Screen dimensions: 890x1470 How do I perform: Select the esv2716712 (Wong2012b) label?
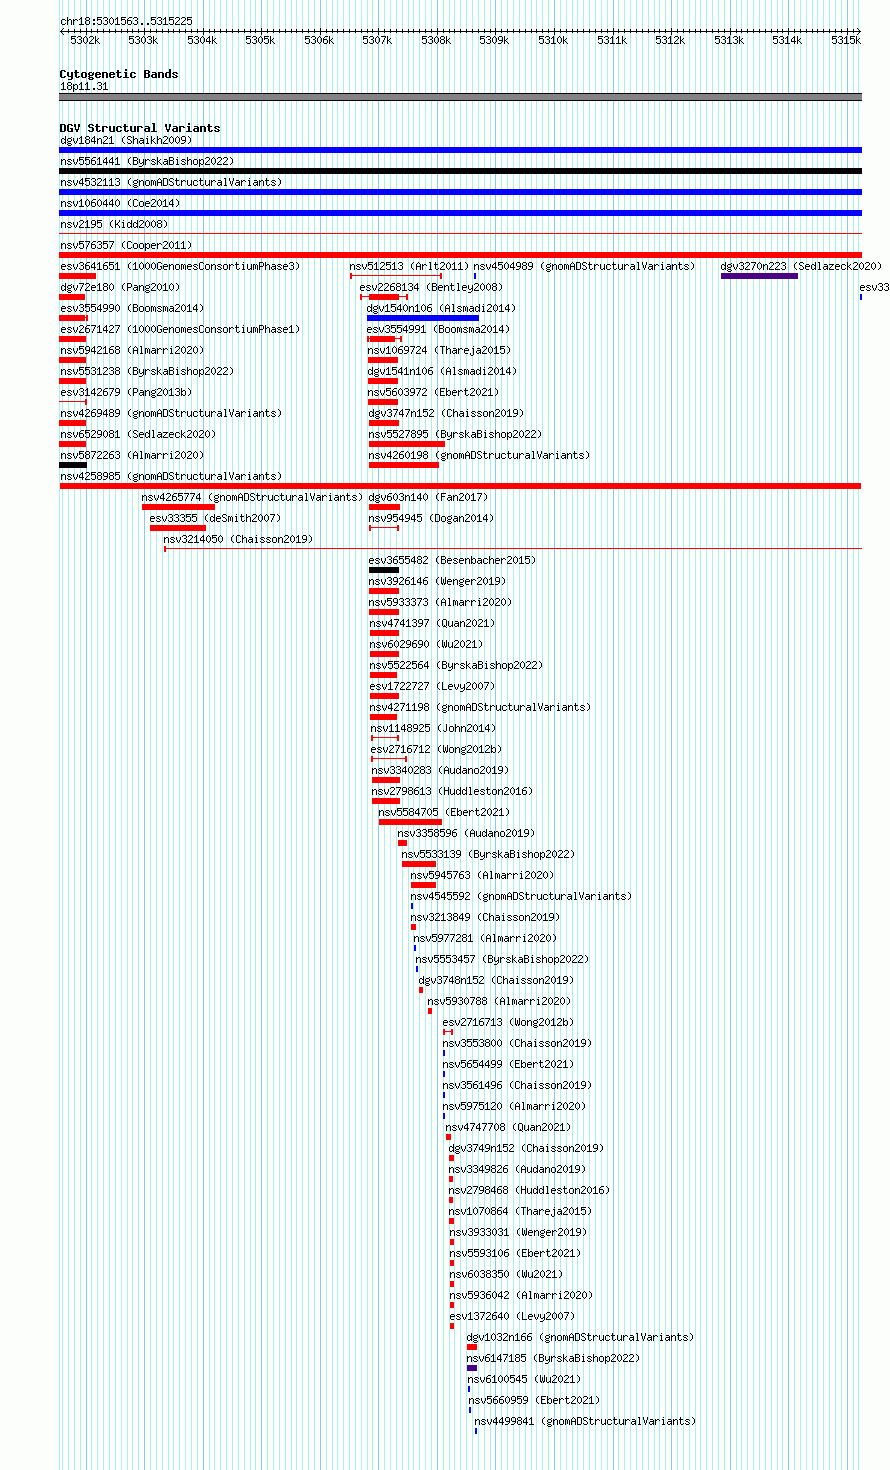point(437,749)
